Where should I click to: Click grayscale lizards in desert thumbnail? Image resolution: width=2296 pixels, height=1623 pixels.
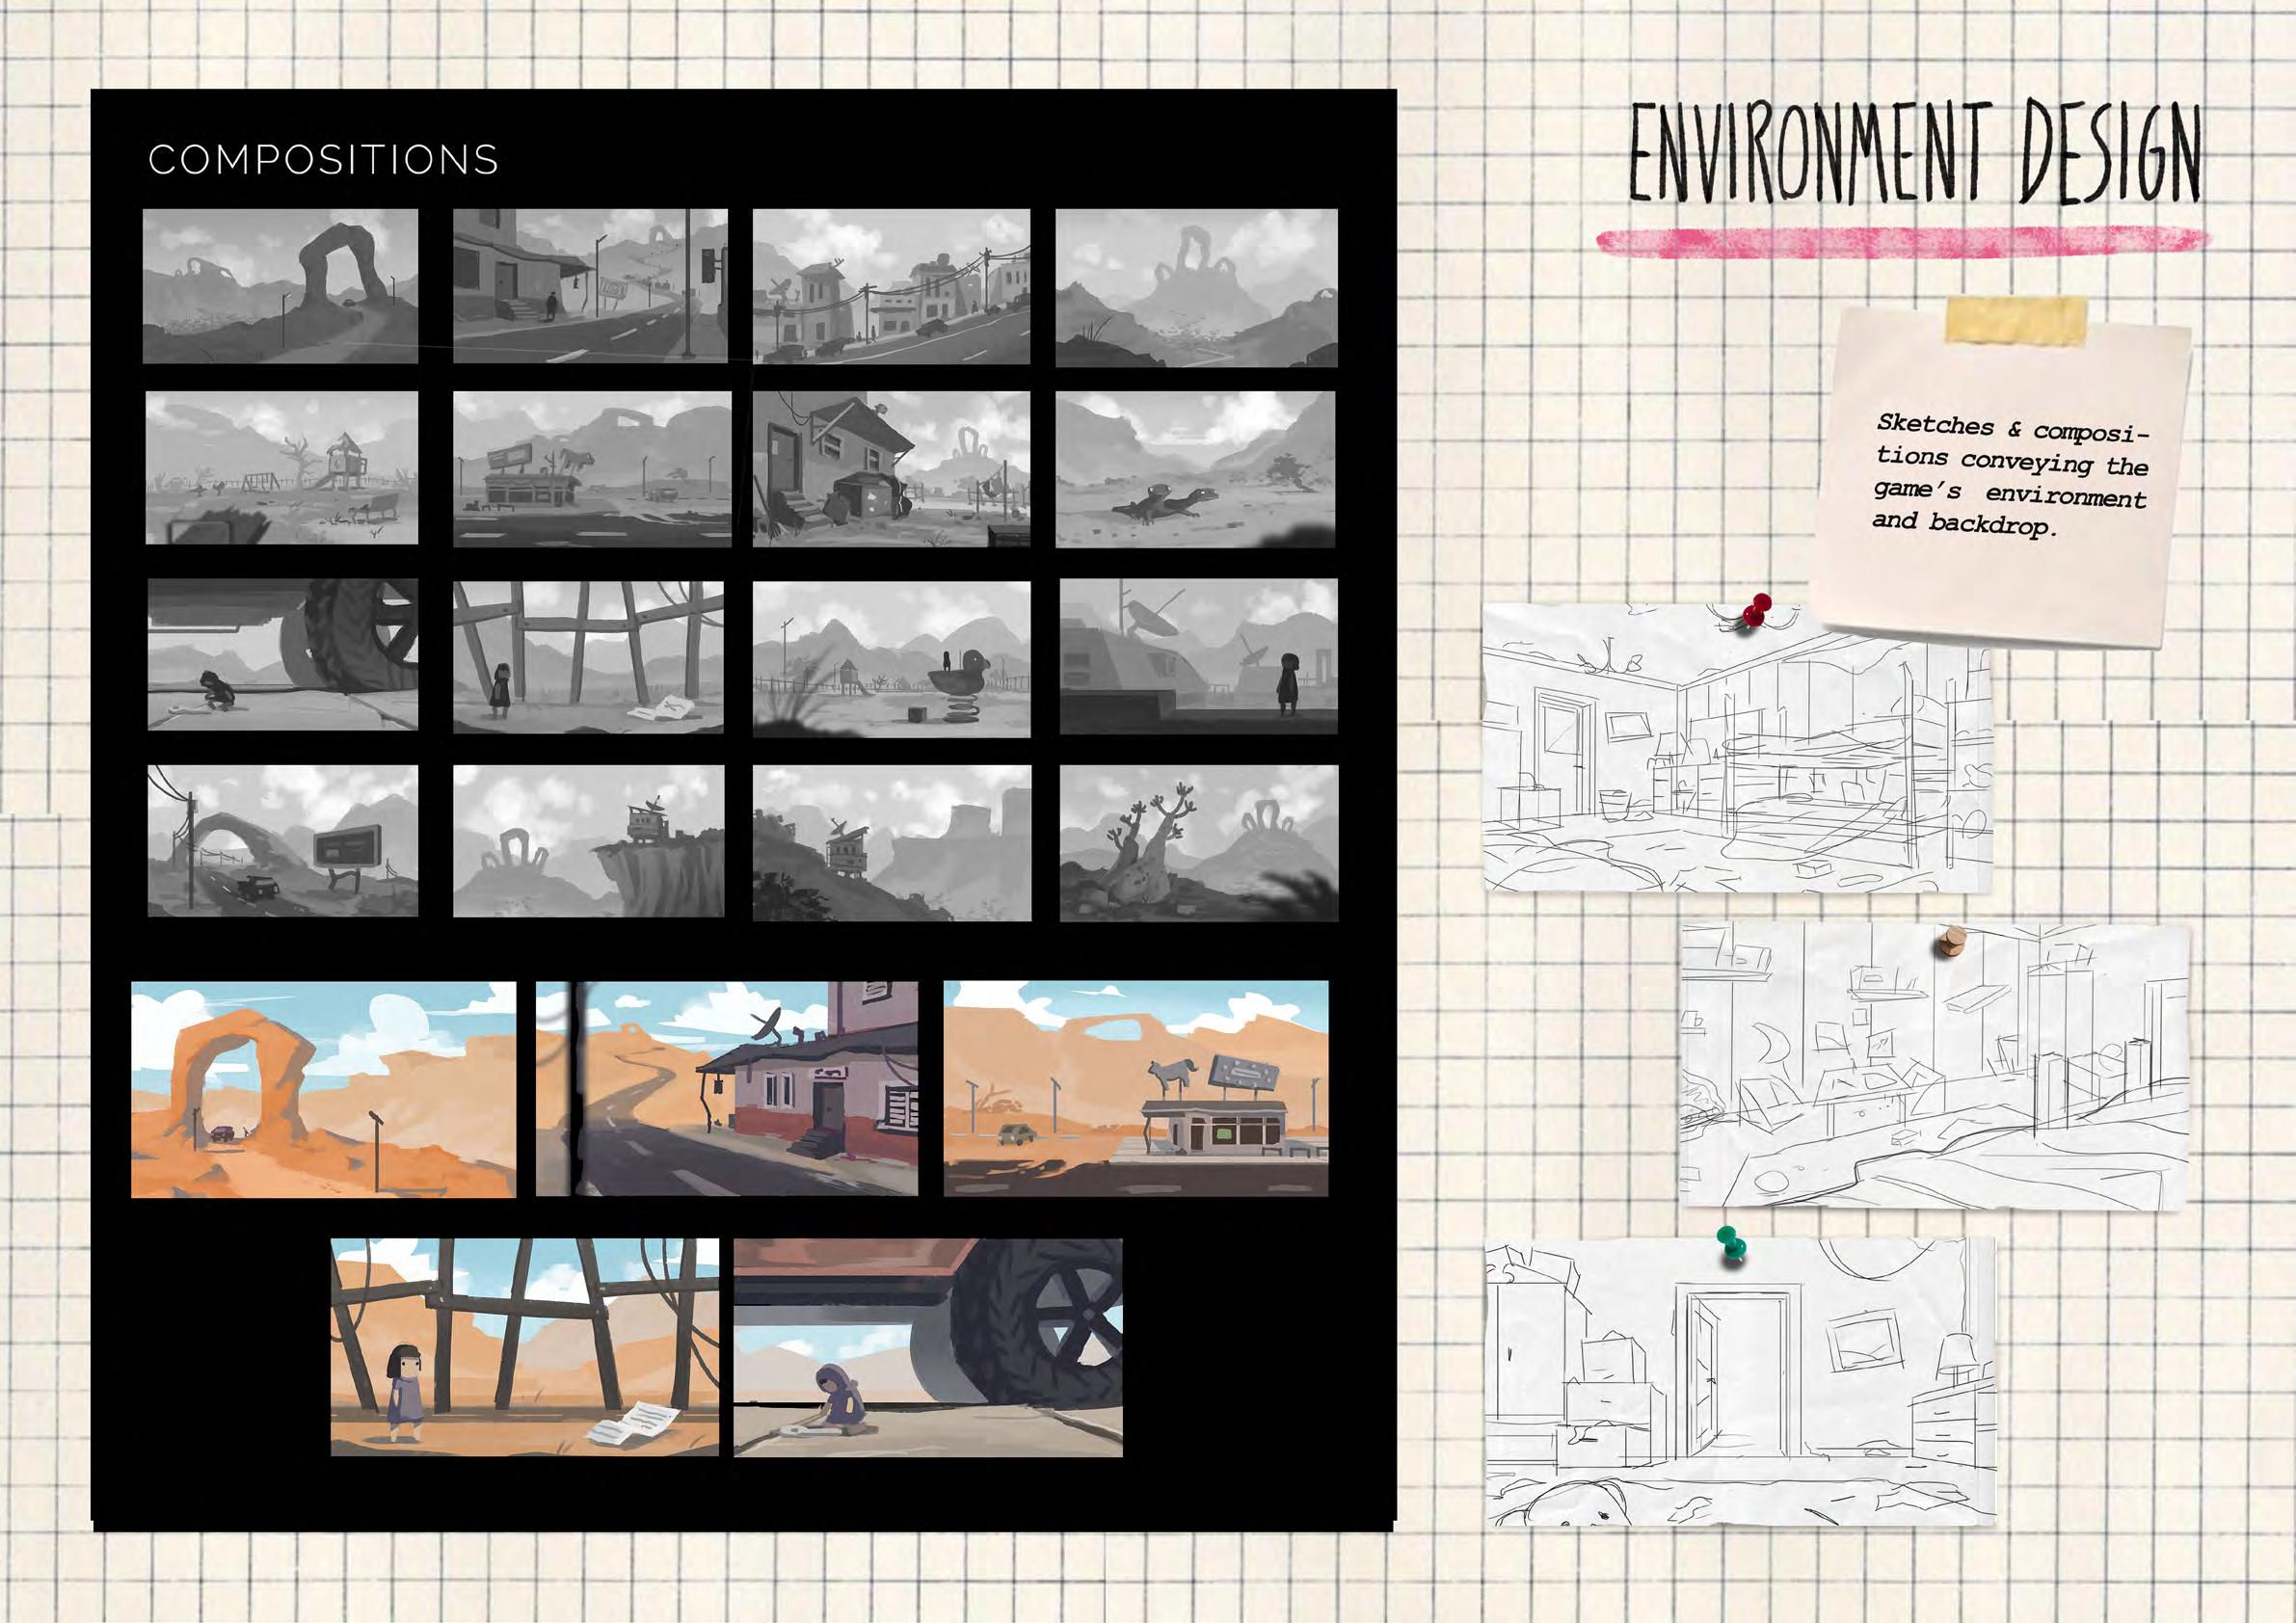pyautogui.click(x=1195, y=468)
